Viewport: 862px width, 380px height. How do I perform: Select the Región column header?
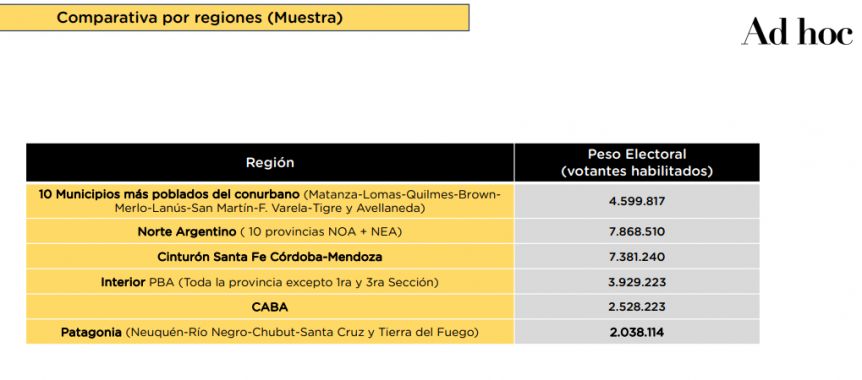coord(270,163)
